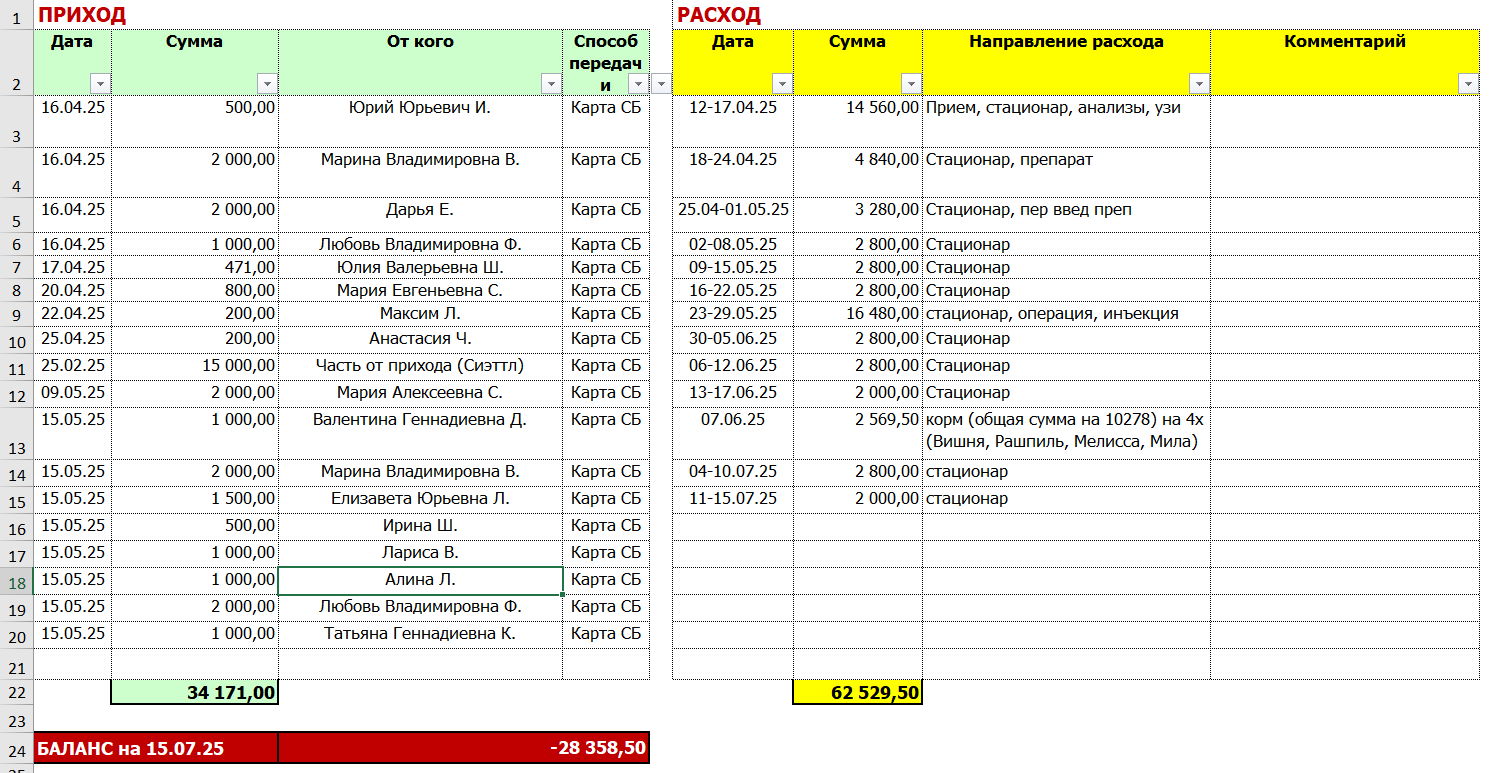Select the cell Ирина Ш.
1492x773 pixels.
point(420,525)
